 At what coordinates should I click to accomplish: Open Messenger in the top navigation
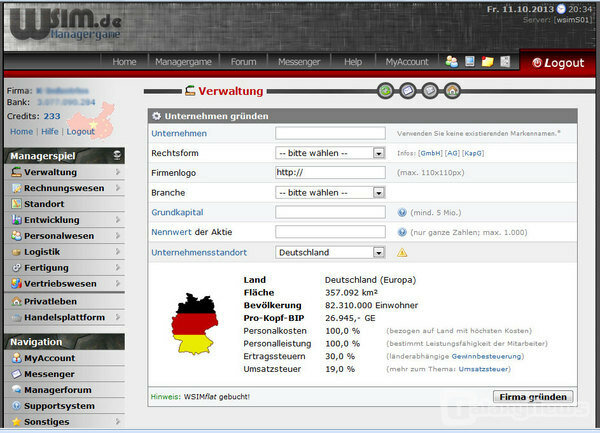coord(299,62)
